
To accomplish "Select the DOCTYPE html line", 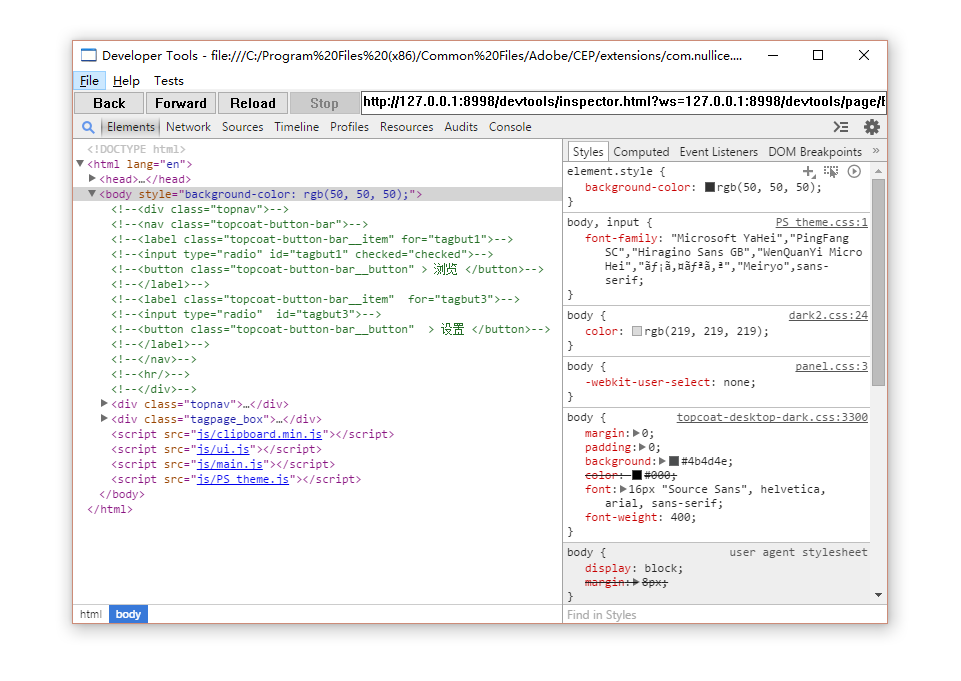I will pos(135,149).
